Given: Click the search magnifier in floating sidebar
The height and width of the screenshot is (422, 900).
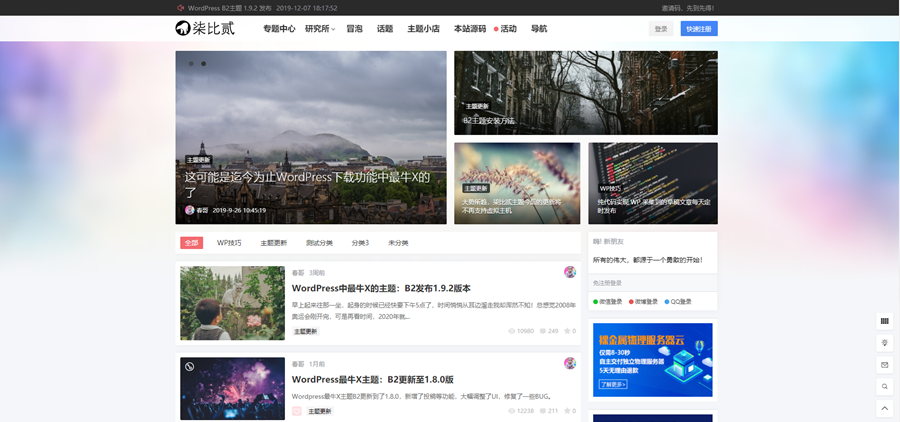Looking at the screenshot, I should point(885,386).
